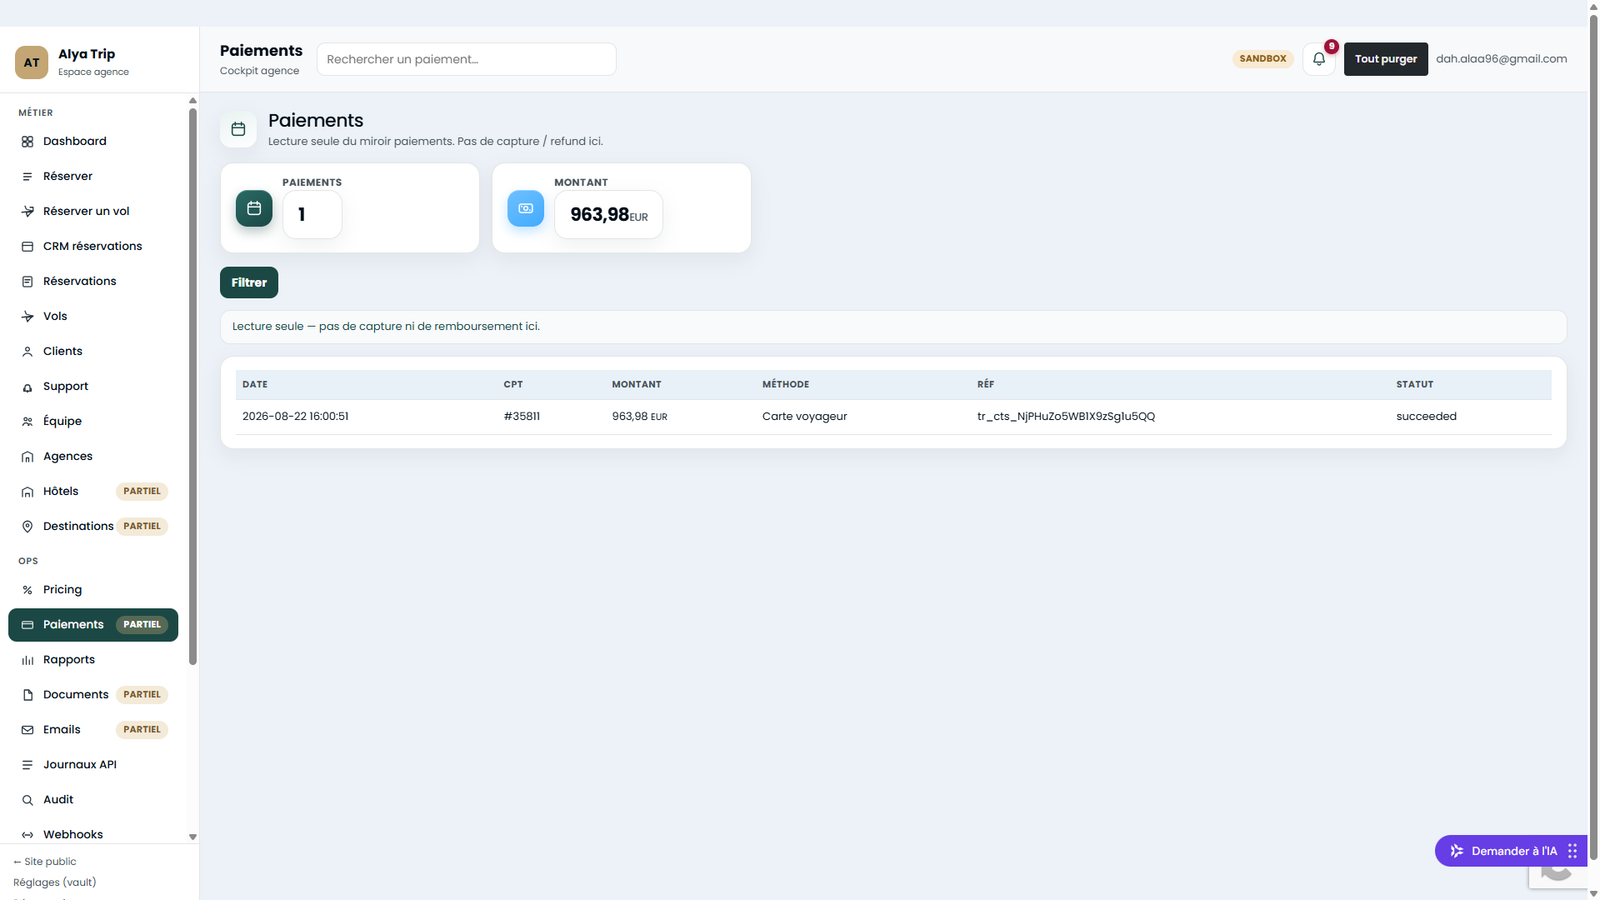
Task: Open the Documents section
Action: (x=93, y=695)
